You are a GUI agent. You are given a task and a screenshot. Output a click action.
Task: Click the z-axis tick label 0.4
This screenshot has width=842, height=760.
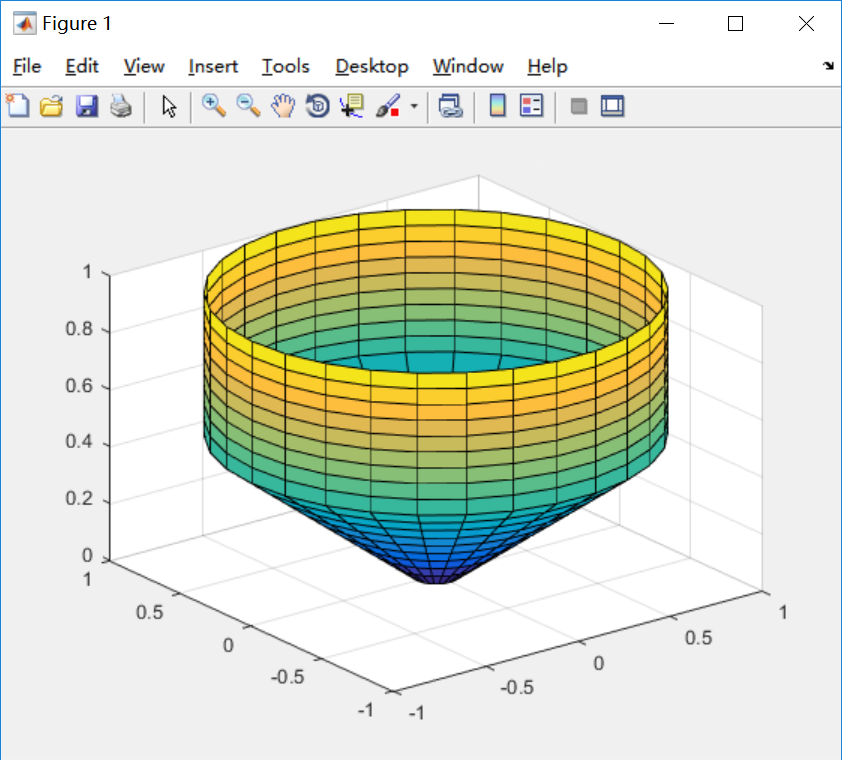[x=79, y=441]
